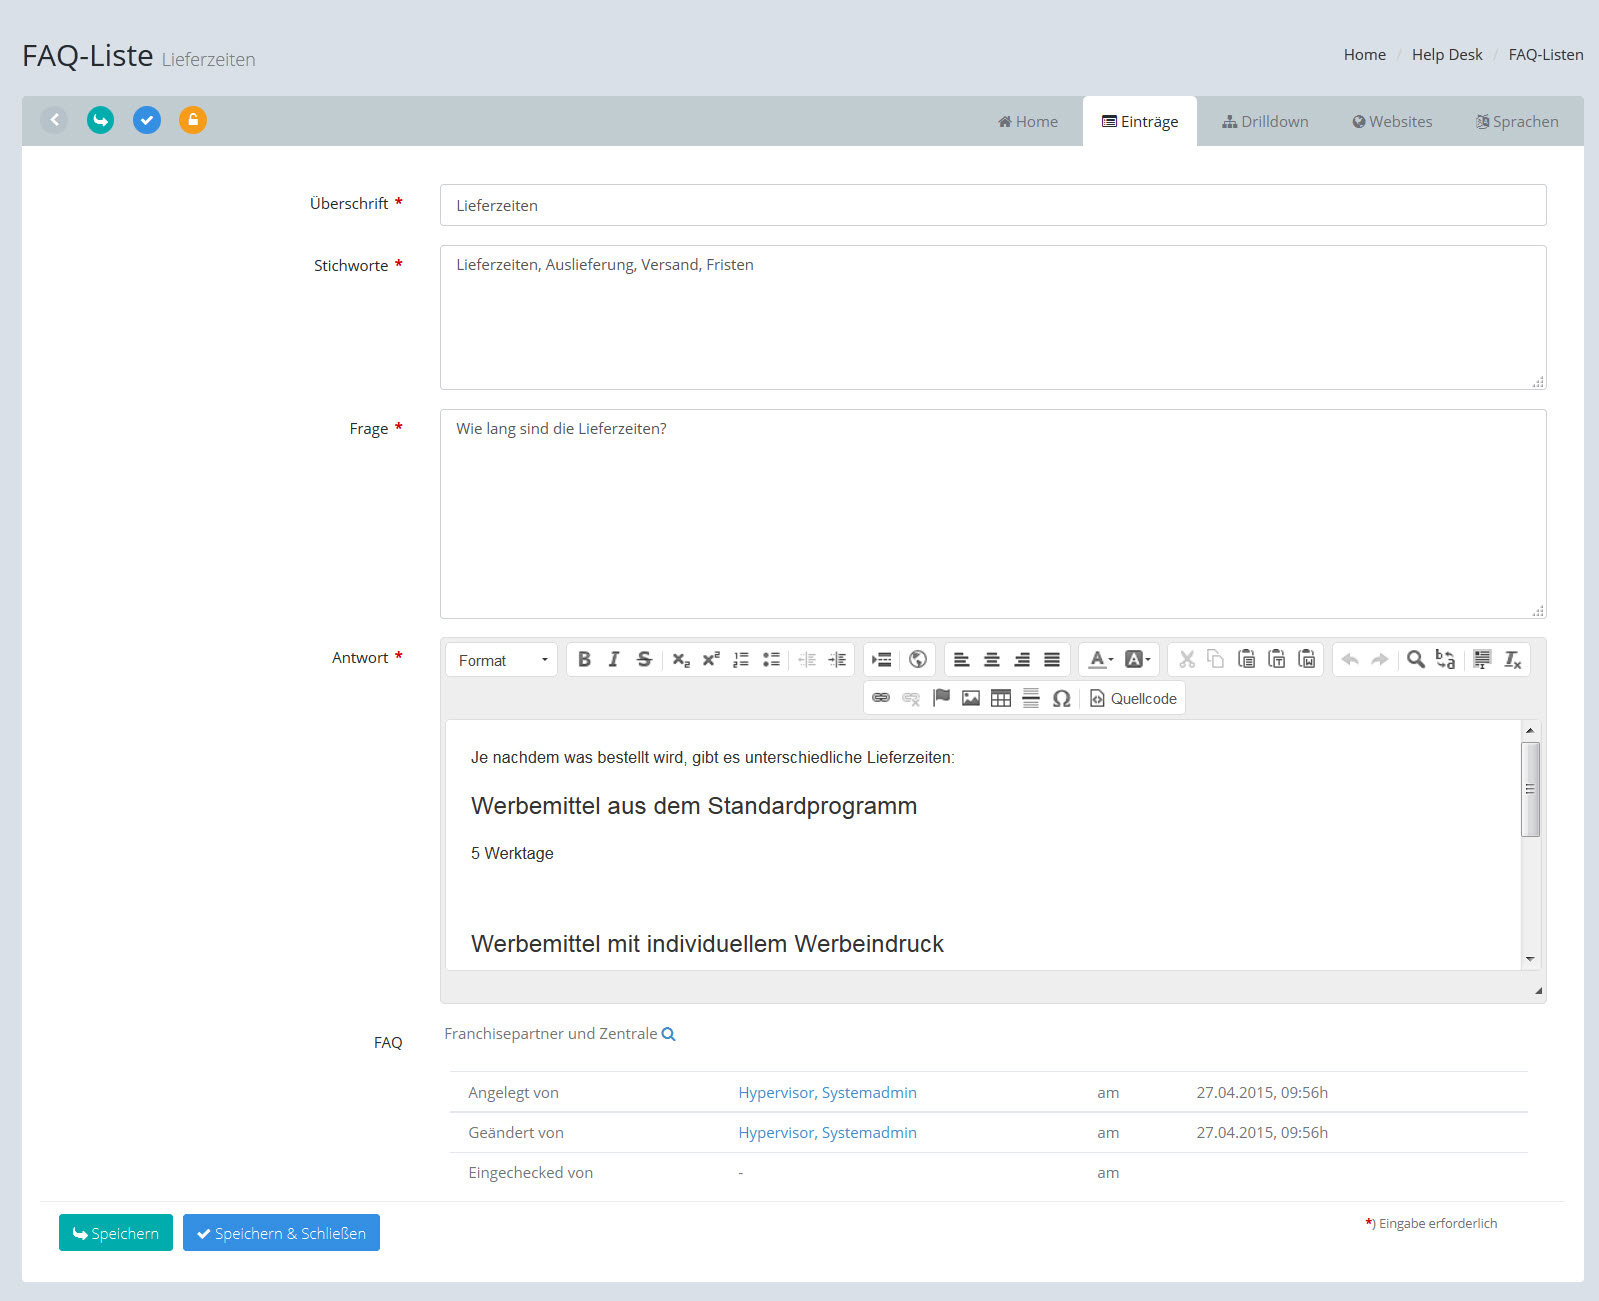Click the Speichern & Schließen button
1599x1301 pixels.
tap(281, 1233)
